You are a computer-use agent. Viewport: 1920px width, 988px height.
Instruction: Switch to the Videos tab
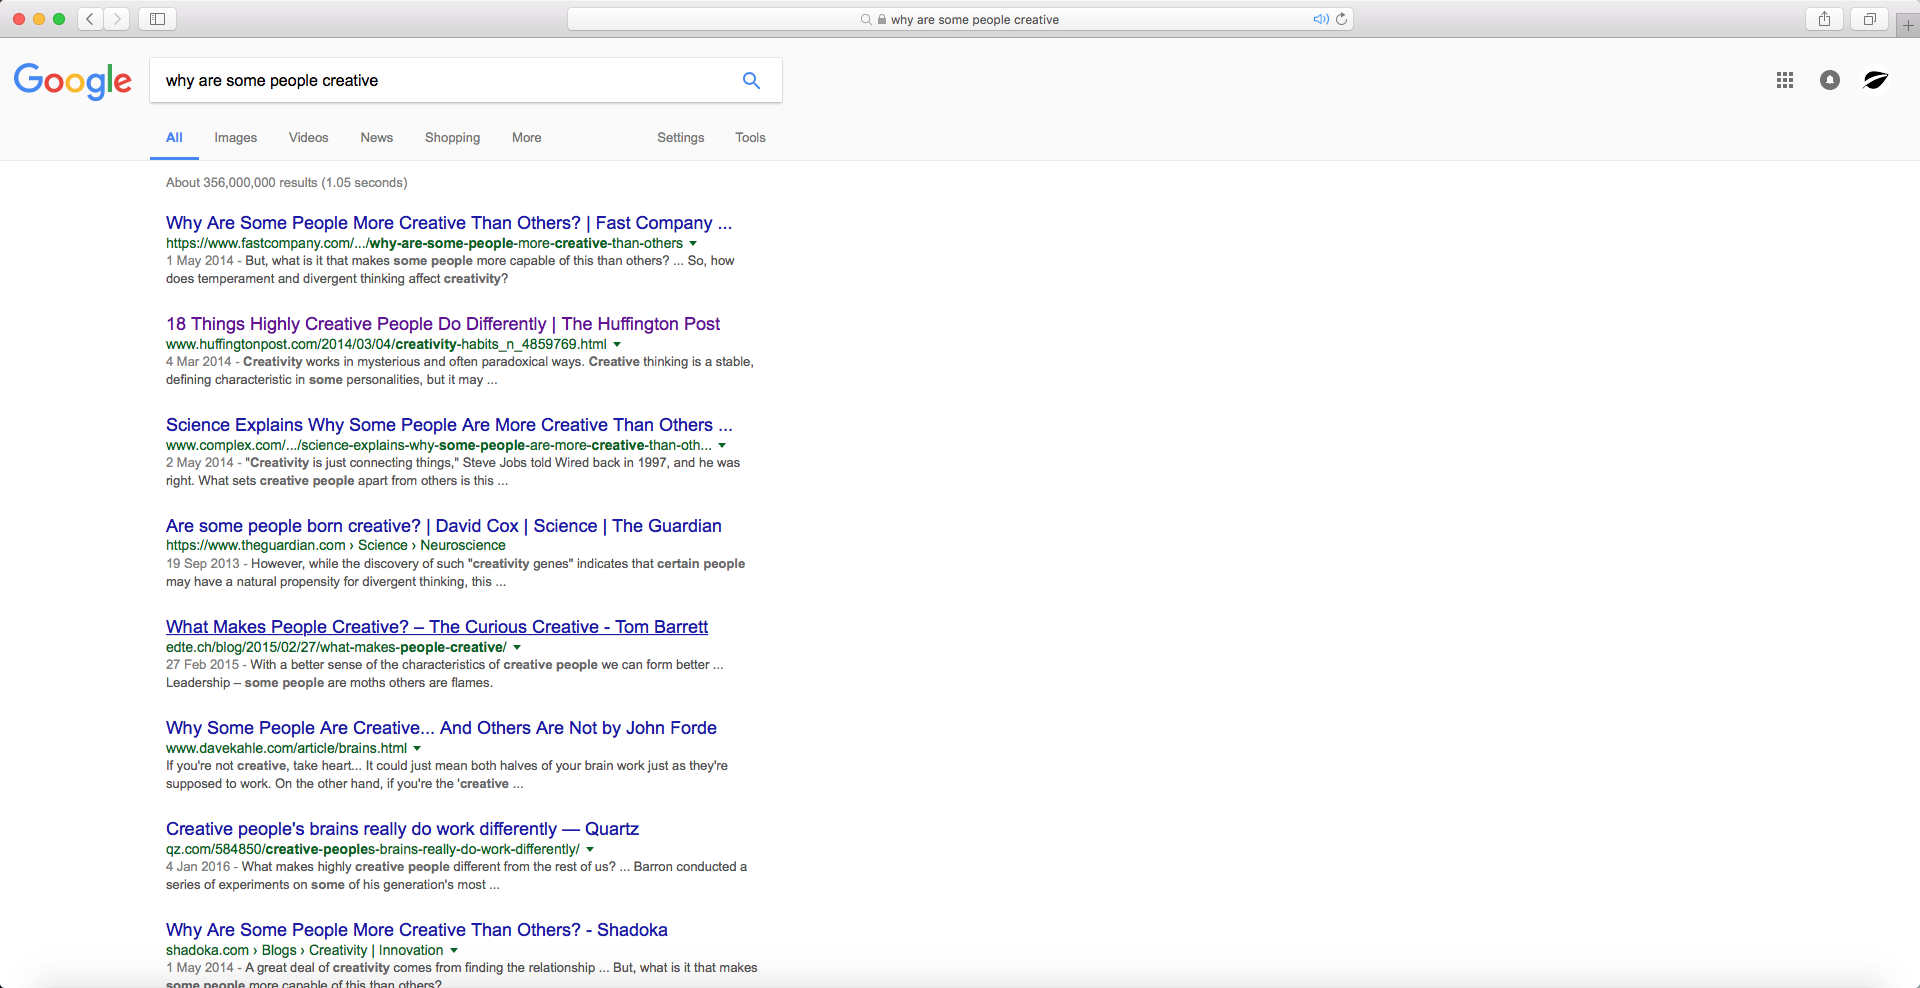pyautogui.click(x=308, y=138)
